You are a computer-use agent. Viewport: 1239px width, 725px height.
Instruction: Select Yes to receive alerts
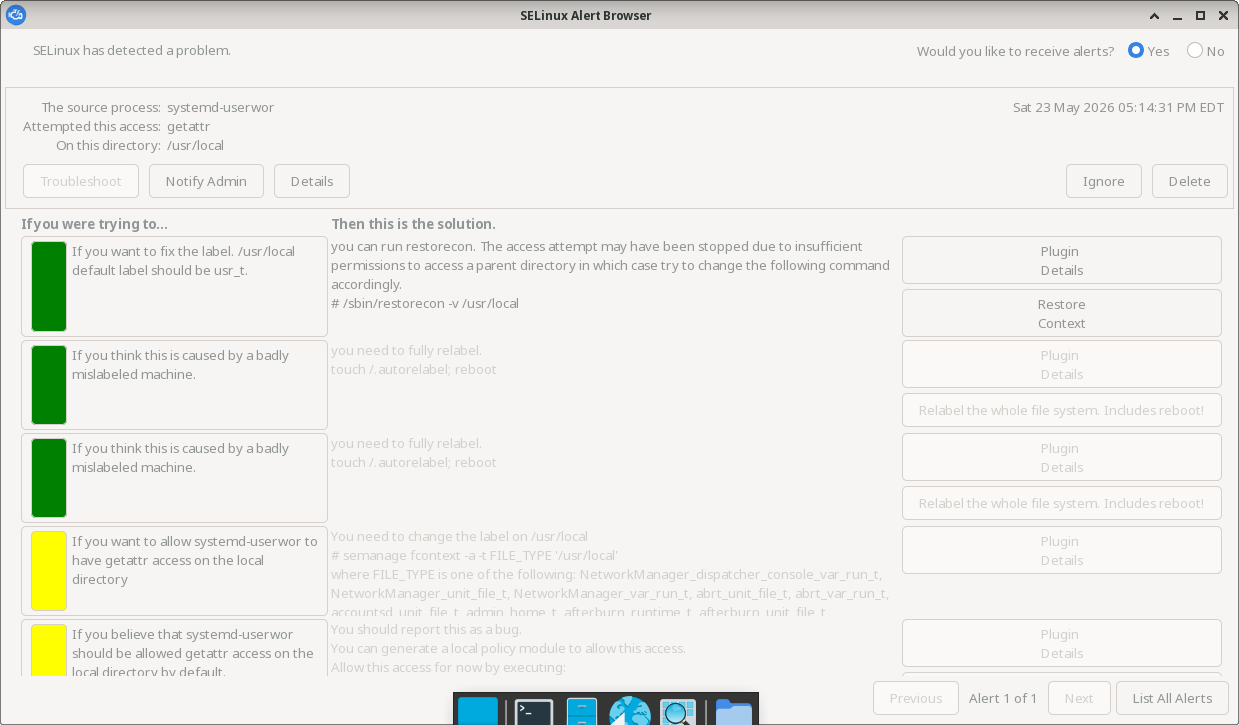(x=1148, y=51)
